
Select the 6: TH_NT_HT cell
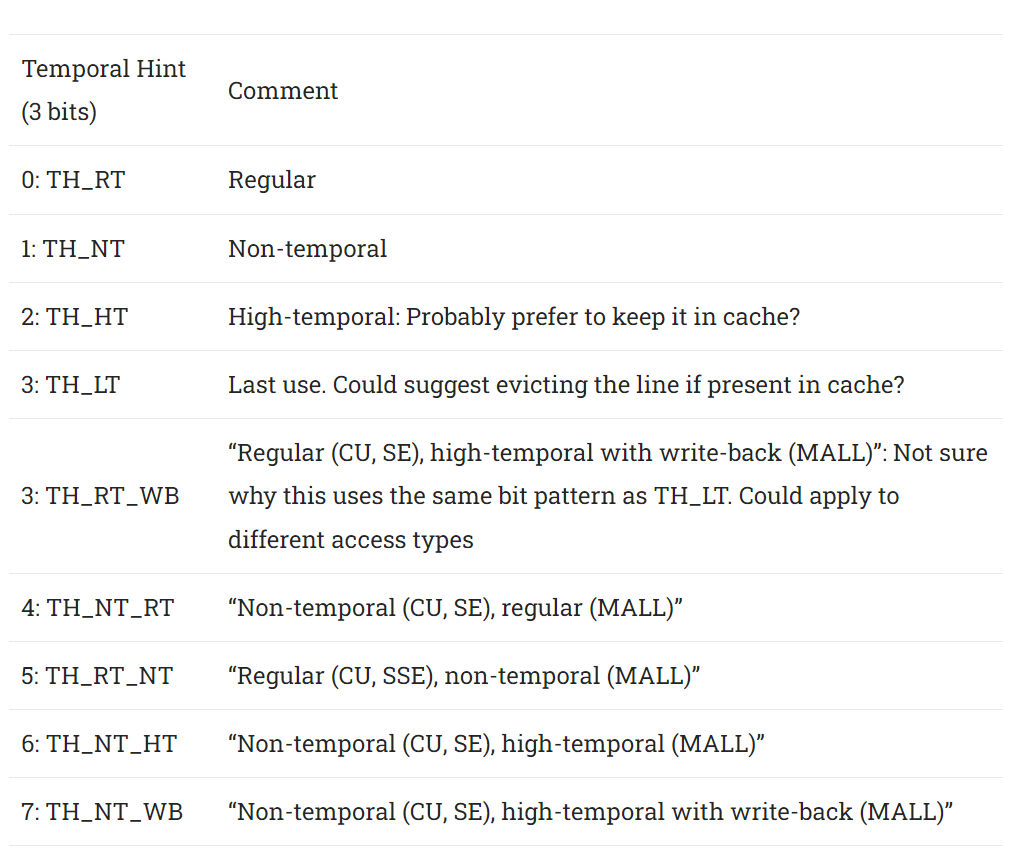tap(99, 744)
